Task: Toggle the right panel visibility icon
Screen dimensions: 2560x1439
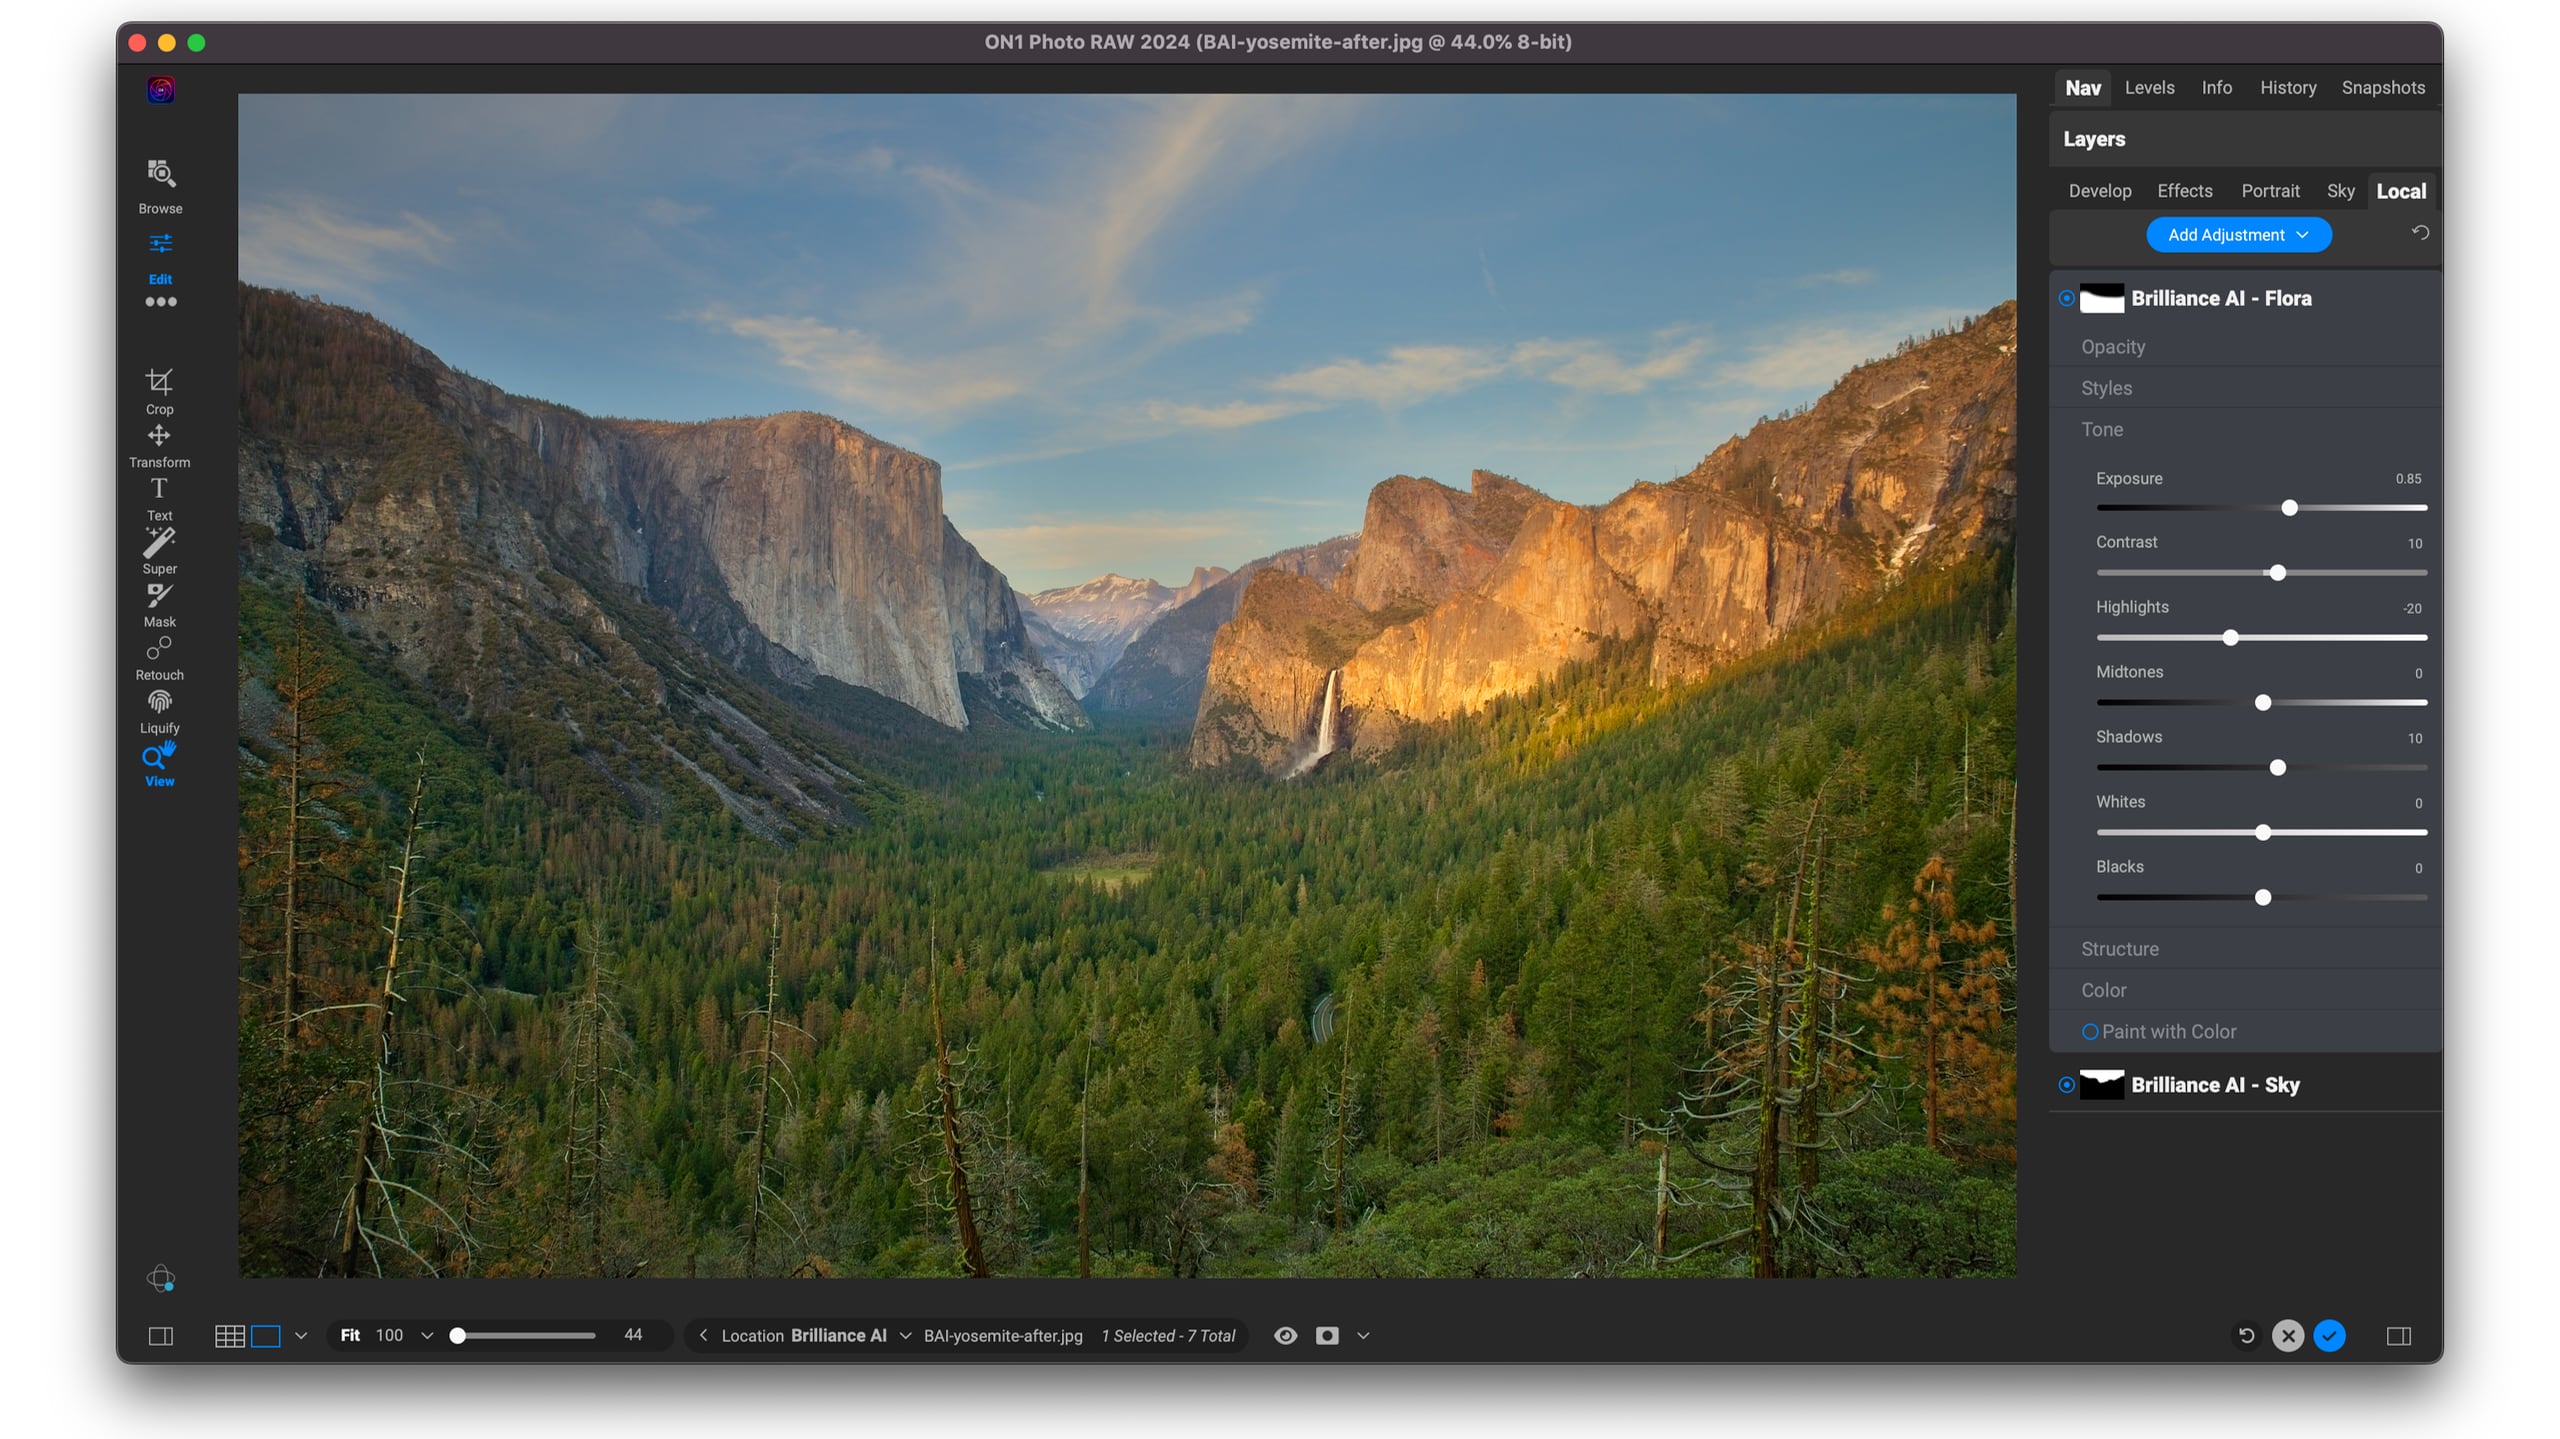Action: coord(2398,1336)
